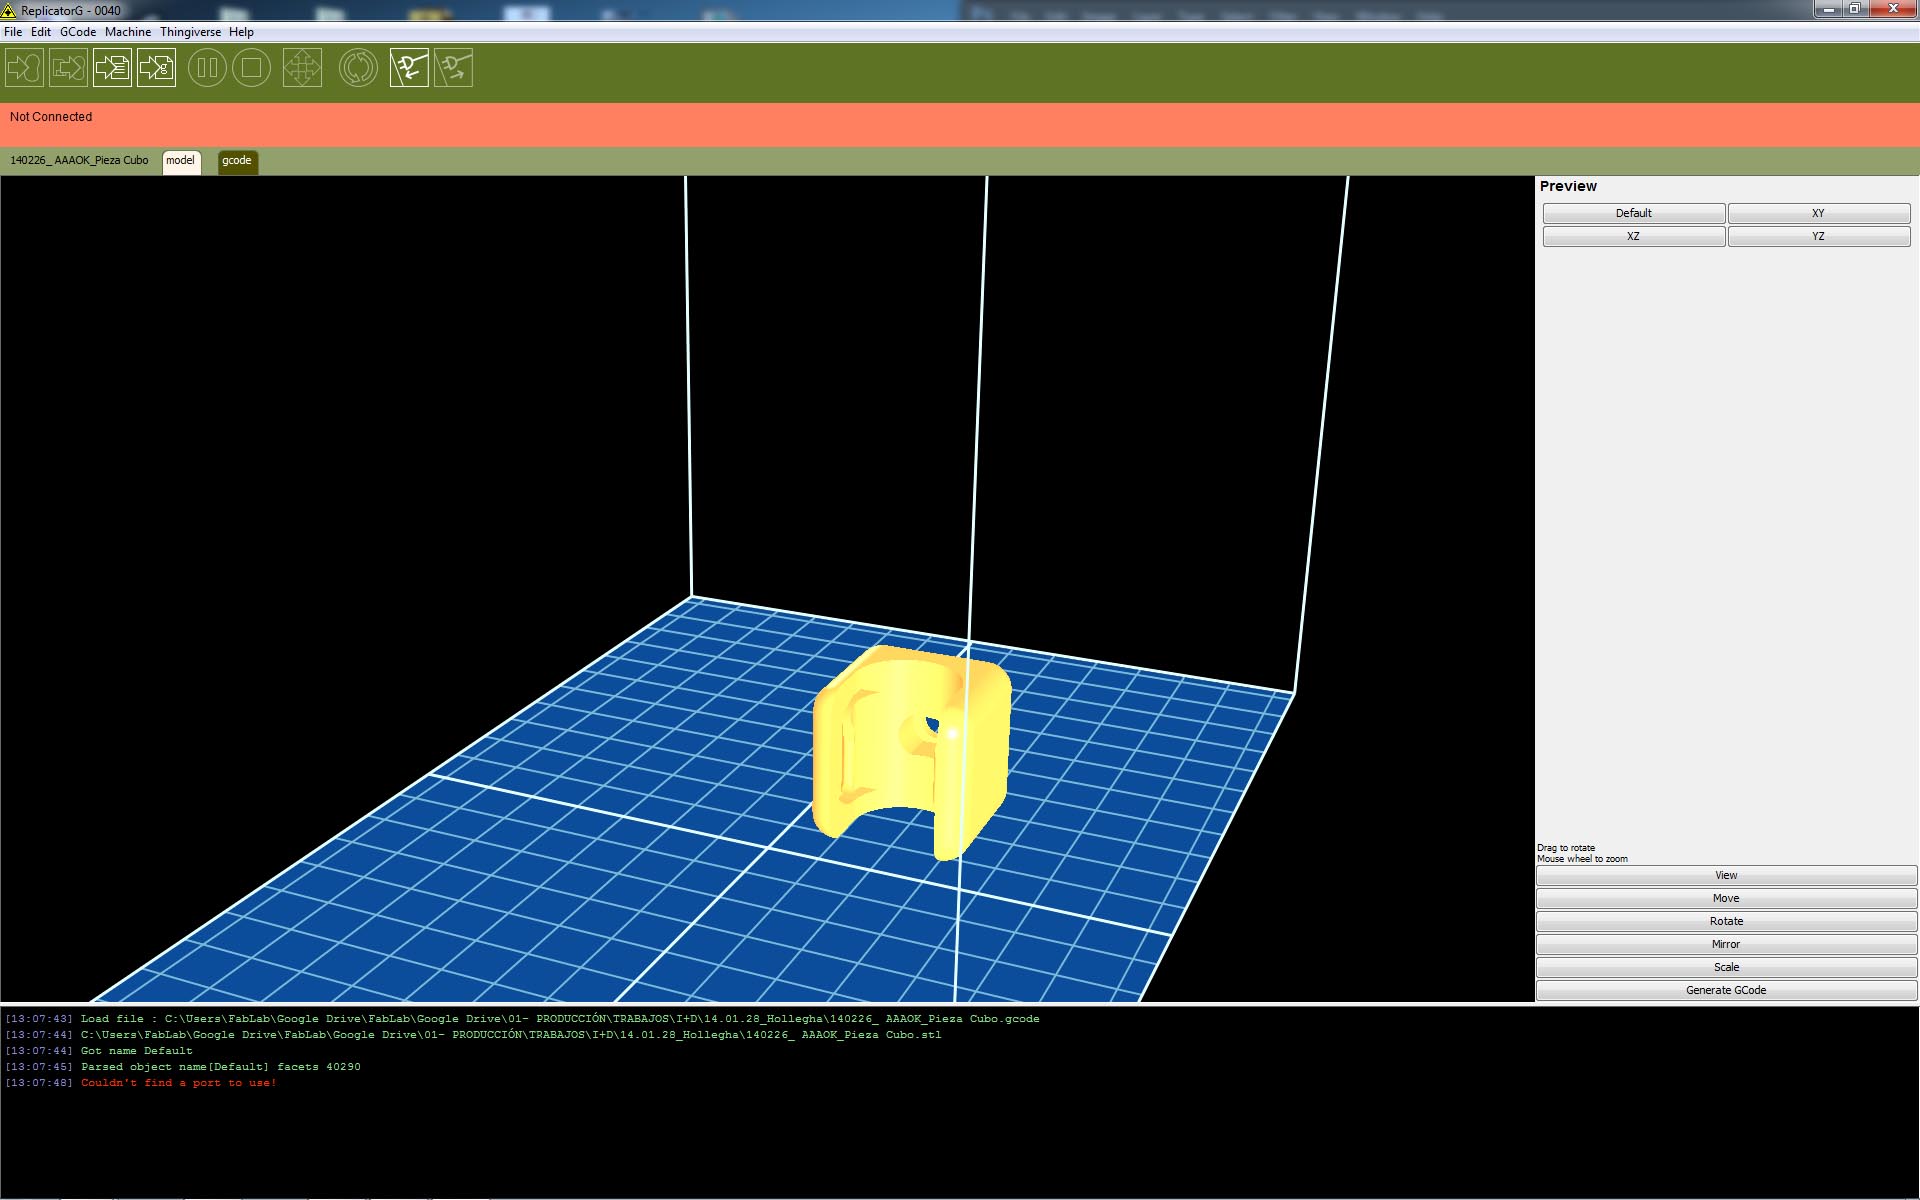Open the Machine menu

(128, 32)
